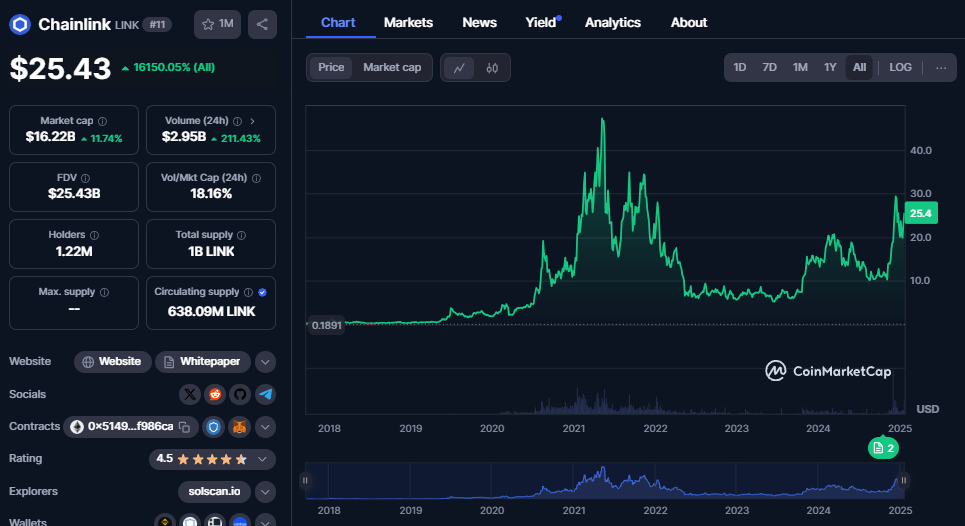Select the 1D time range

click(x=740, y=68)
